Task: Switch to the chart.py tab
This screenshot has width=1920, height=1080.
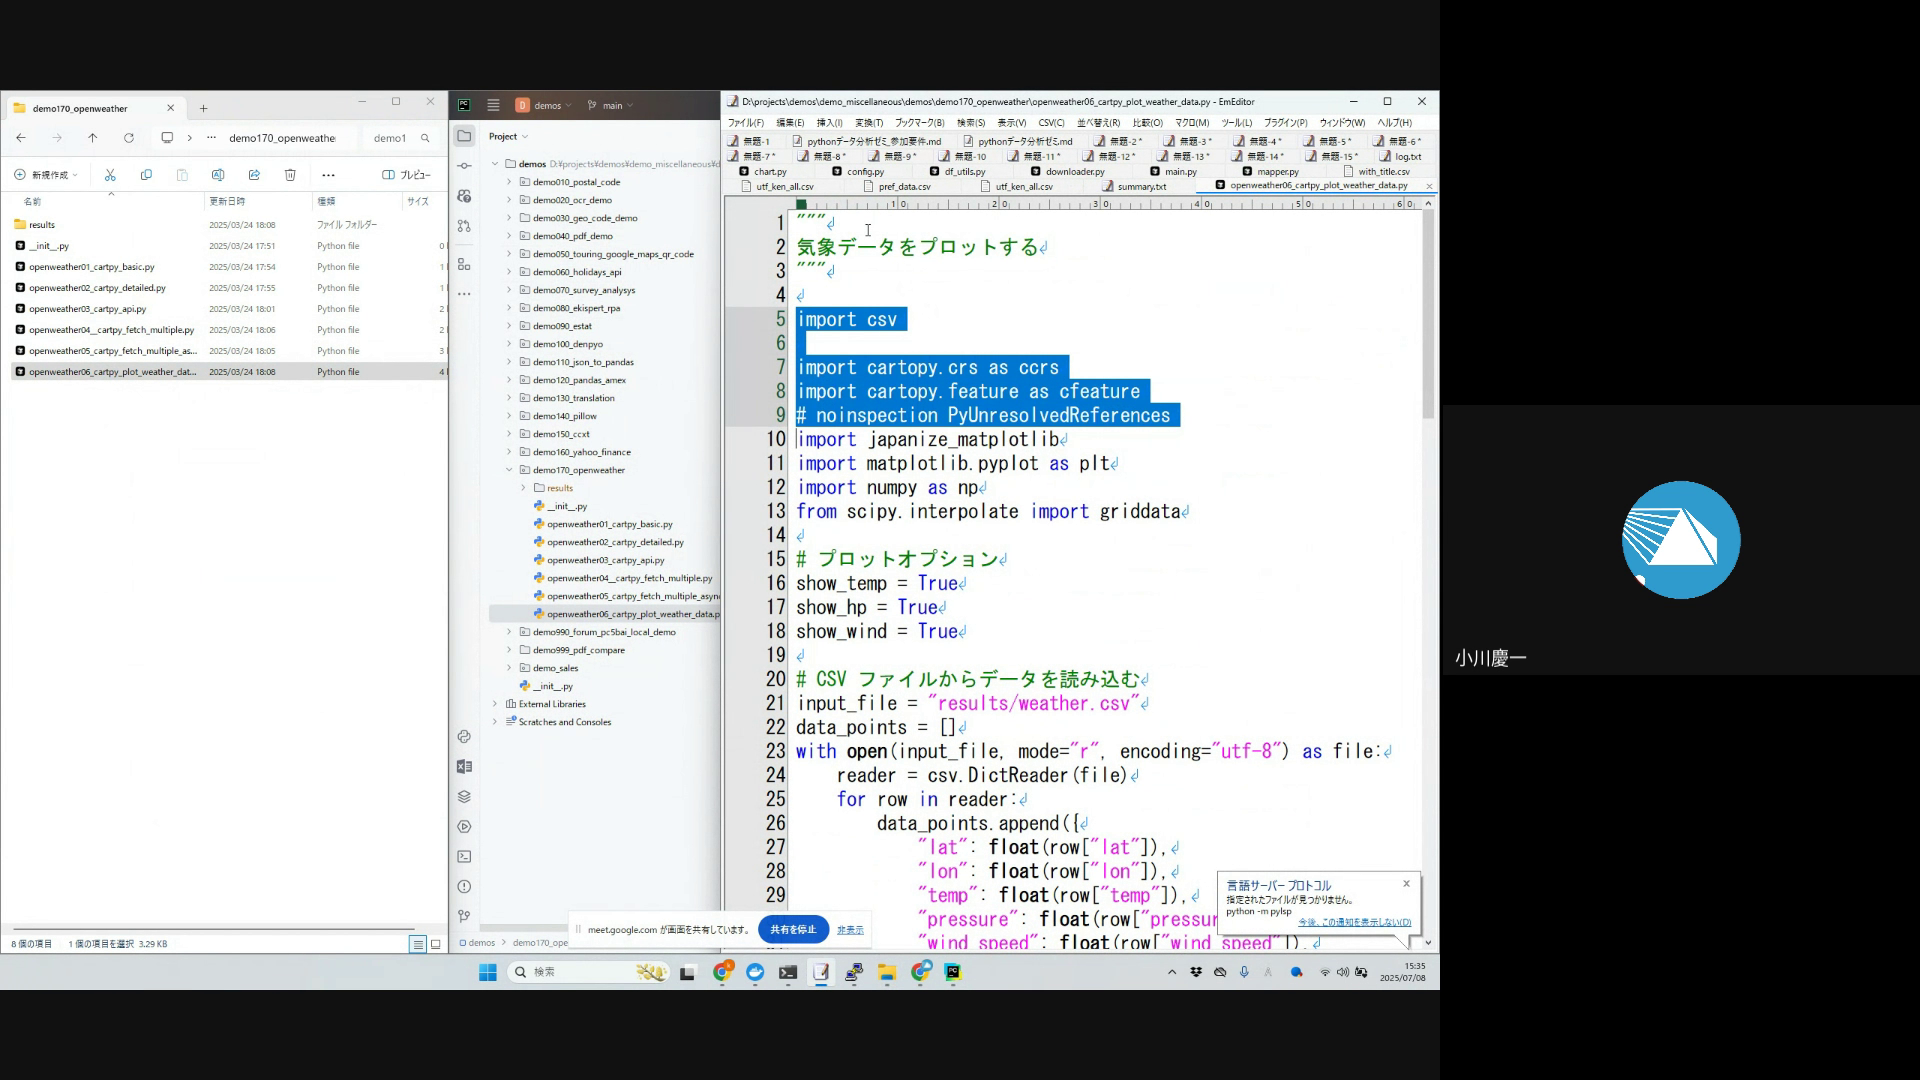Action: [769, 172]
